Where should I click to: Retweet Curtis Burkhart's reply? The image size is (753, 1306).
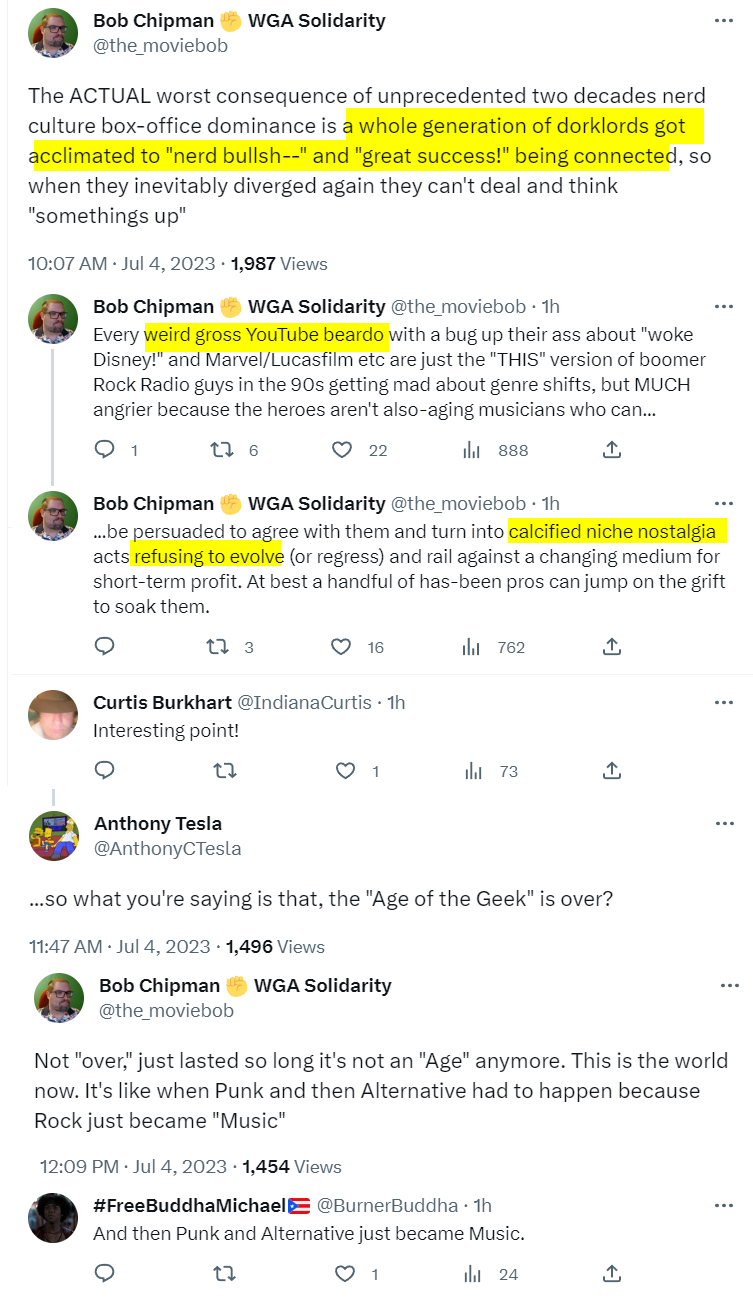[x=225, y=771]
